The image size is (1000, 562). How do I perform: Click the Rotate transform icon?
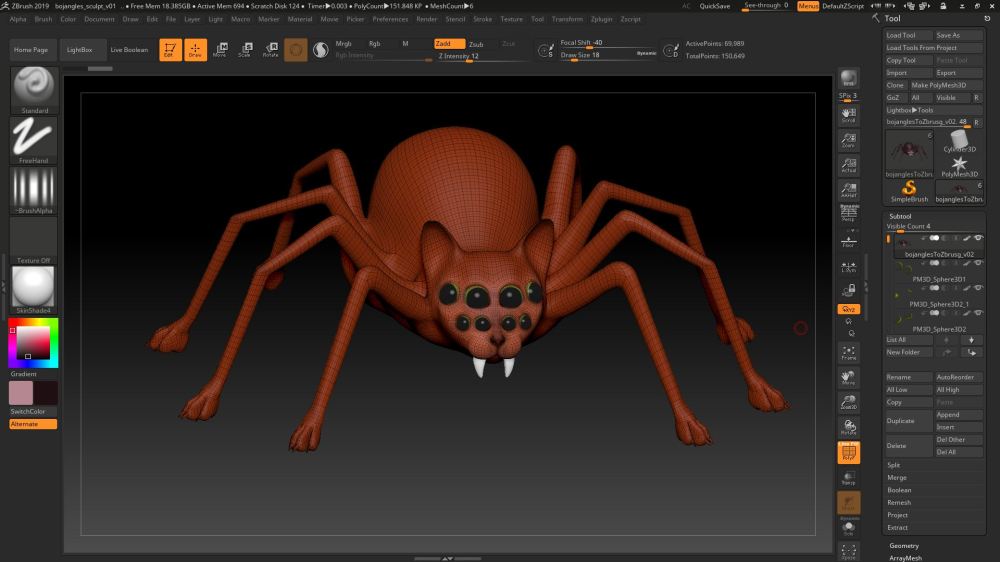pyautogui.click(x=270, y=50)
